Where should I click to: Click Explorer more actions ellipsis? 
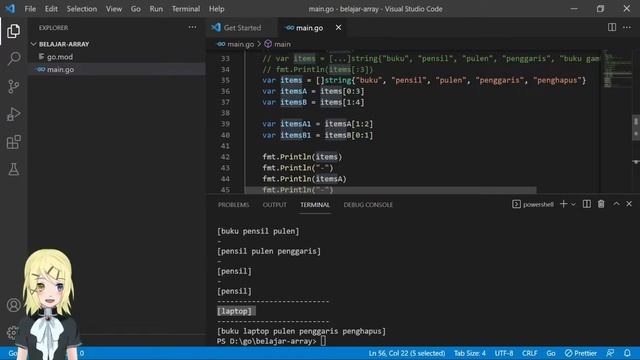tap(192, 27)
